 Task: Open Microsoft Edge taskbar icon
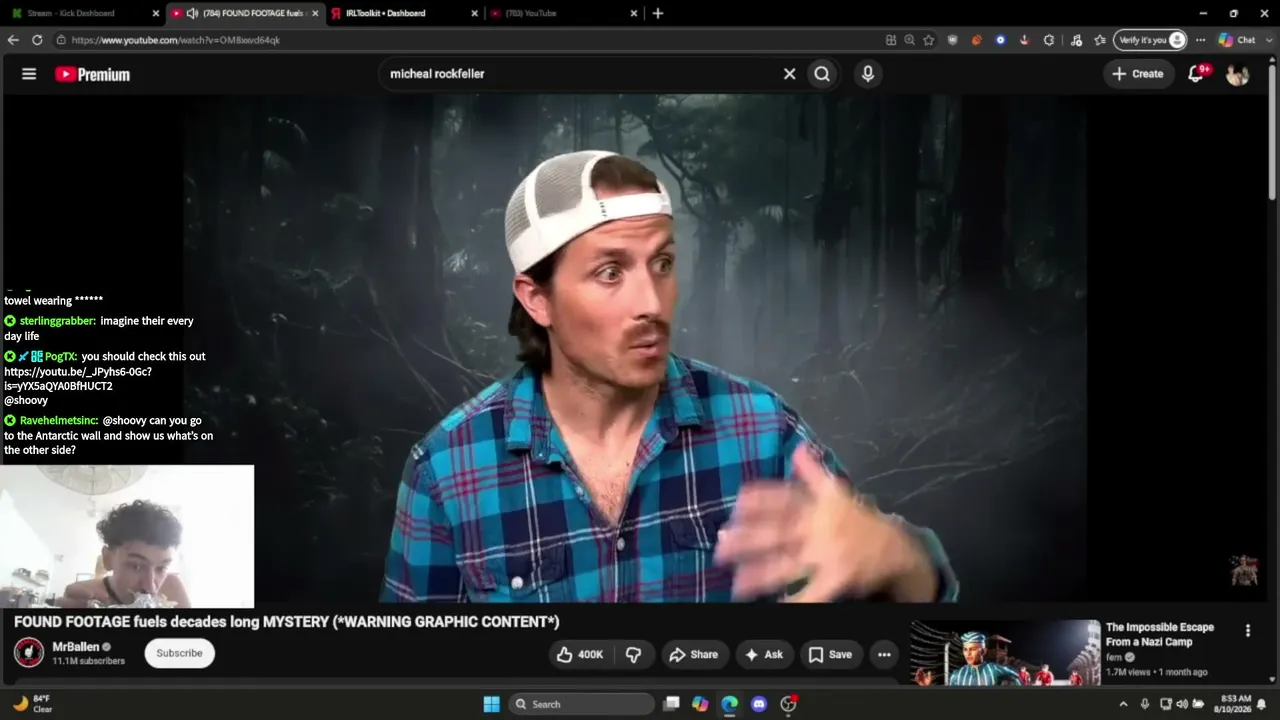click(729, 704)
